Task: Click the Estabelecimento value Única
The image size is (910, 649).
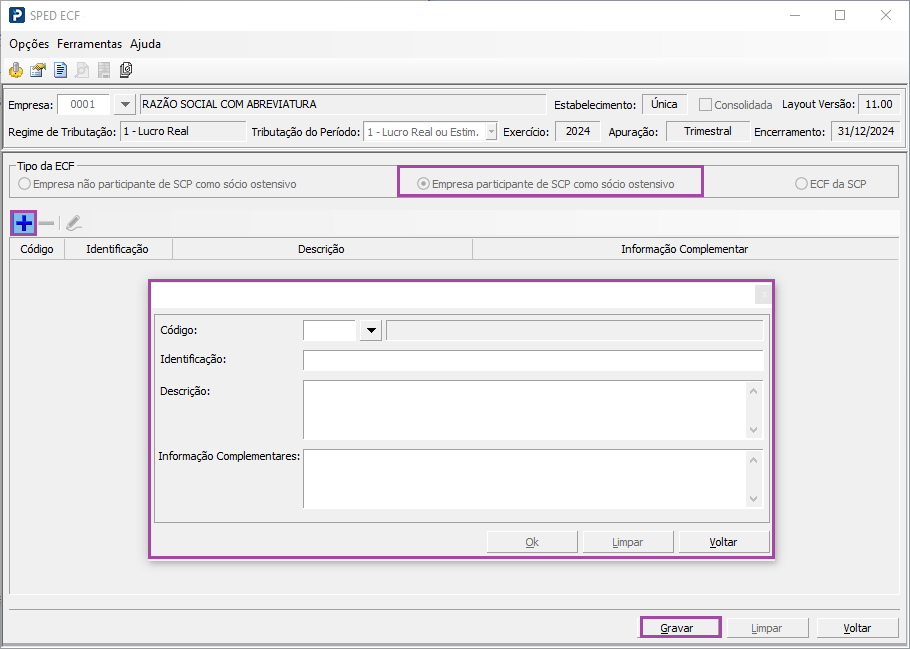Action: pyautogui.click(x=665, y=104)
